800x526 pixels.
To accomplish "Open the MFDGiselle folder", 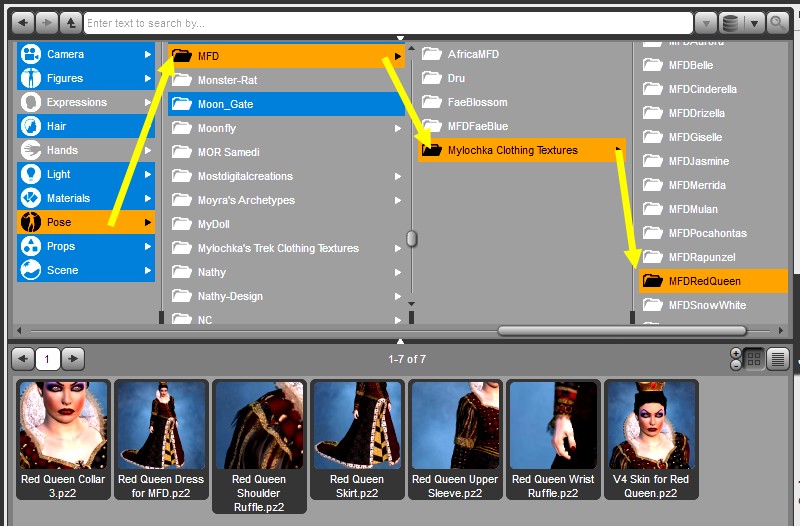I will pyautogui.click(x=713, y=137).
